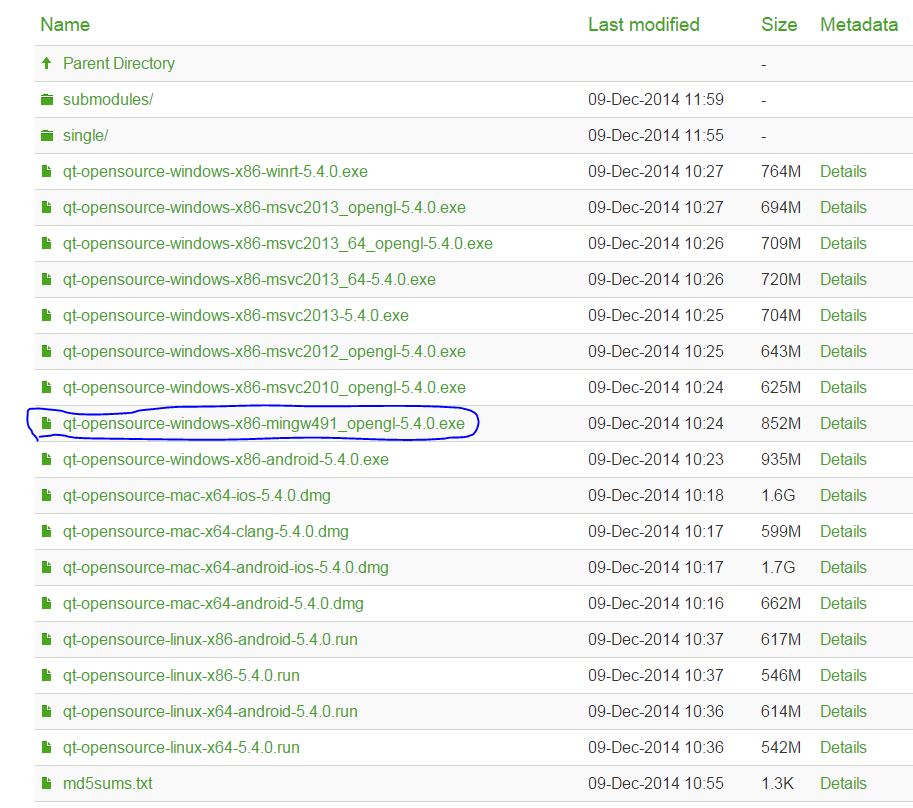
Task: Click file icon for mac-x64-ios-5.4.0.dmg
Action: pos(47,495)
